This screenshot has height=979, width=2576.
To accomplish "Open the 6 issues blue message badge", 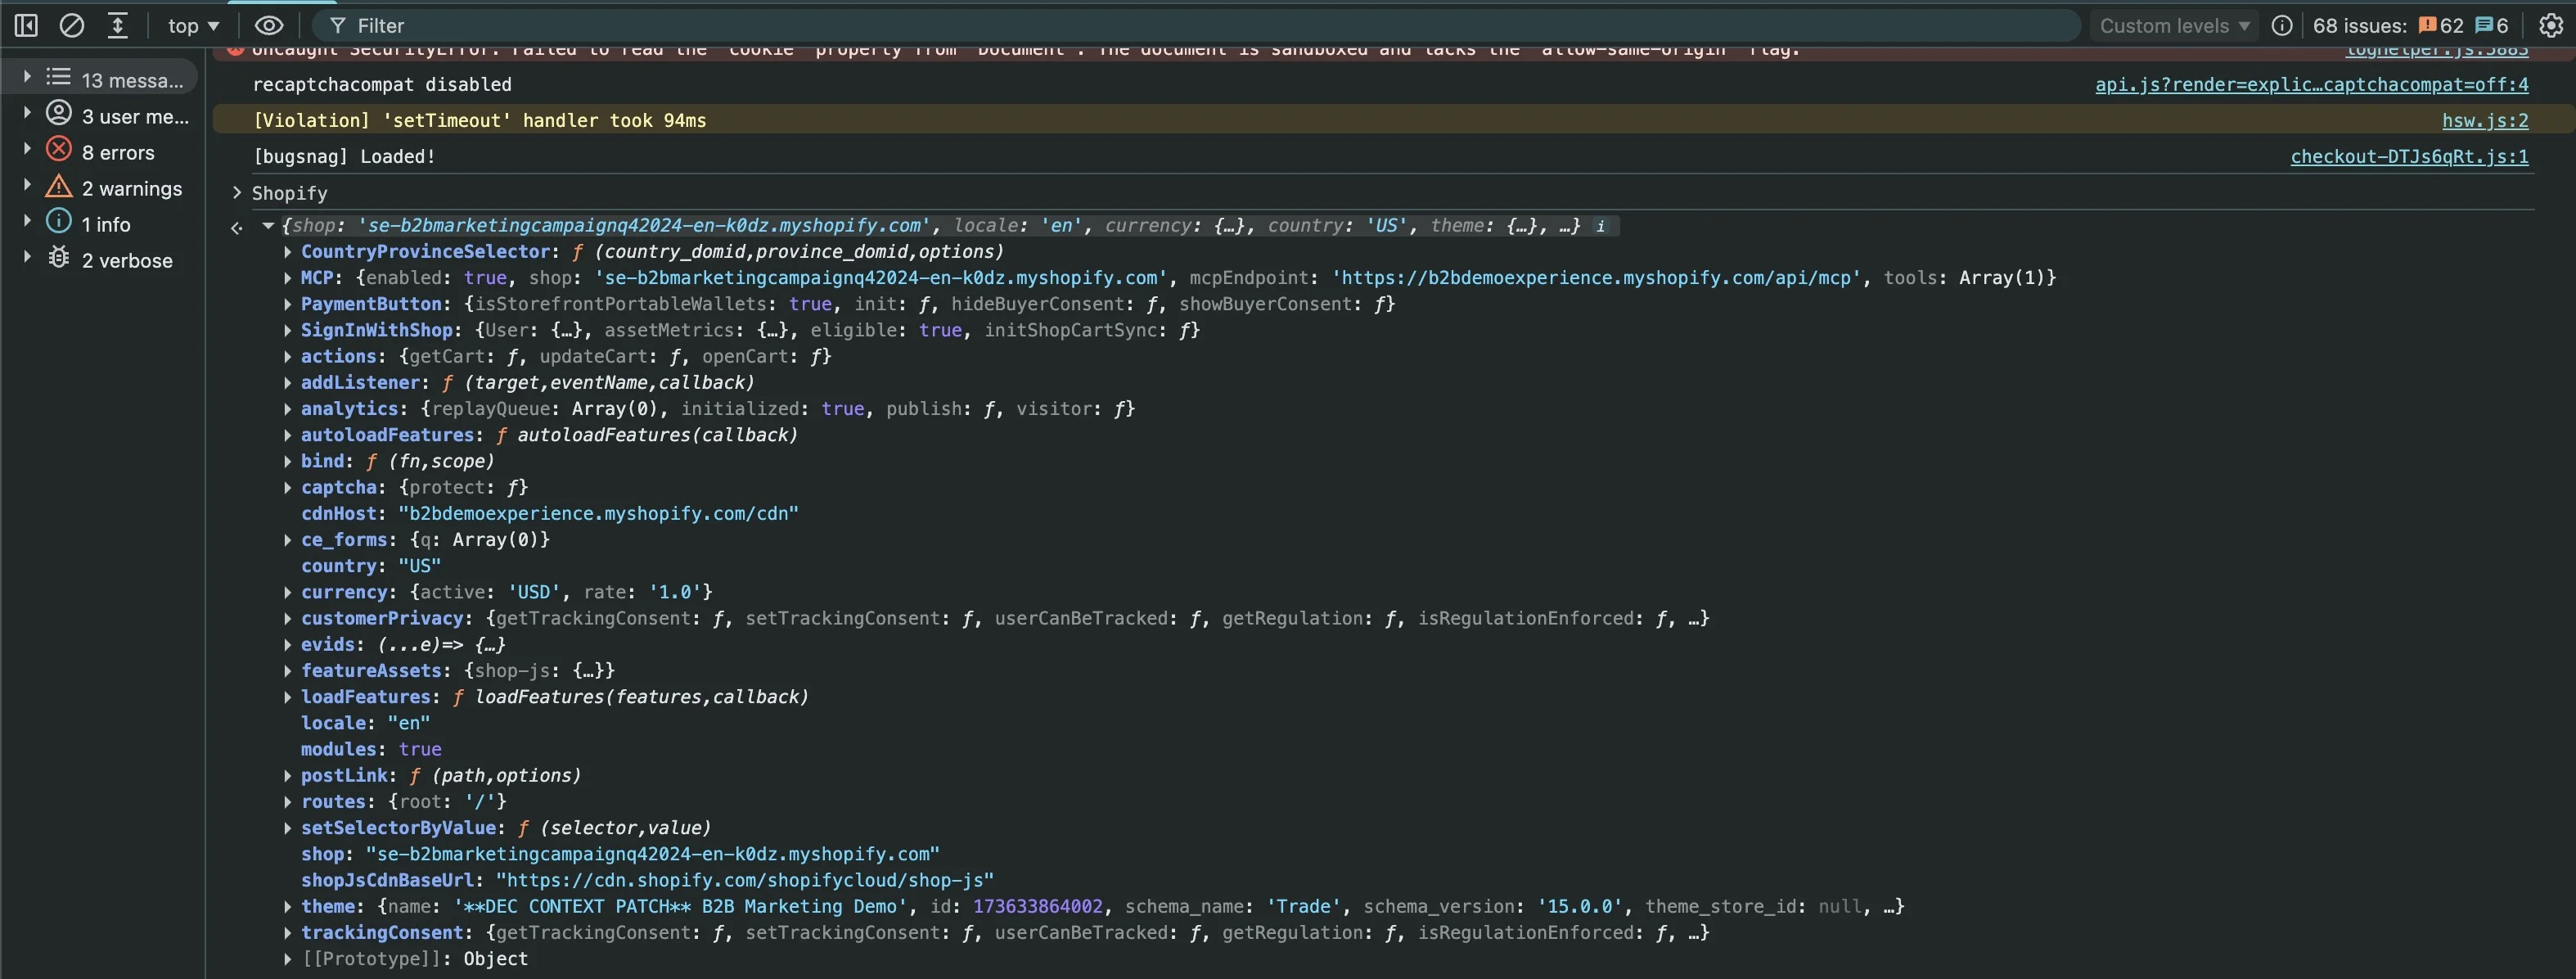I will pyautogui.click(x=2491, y=26).
